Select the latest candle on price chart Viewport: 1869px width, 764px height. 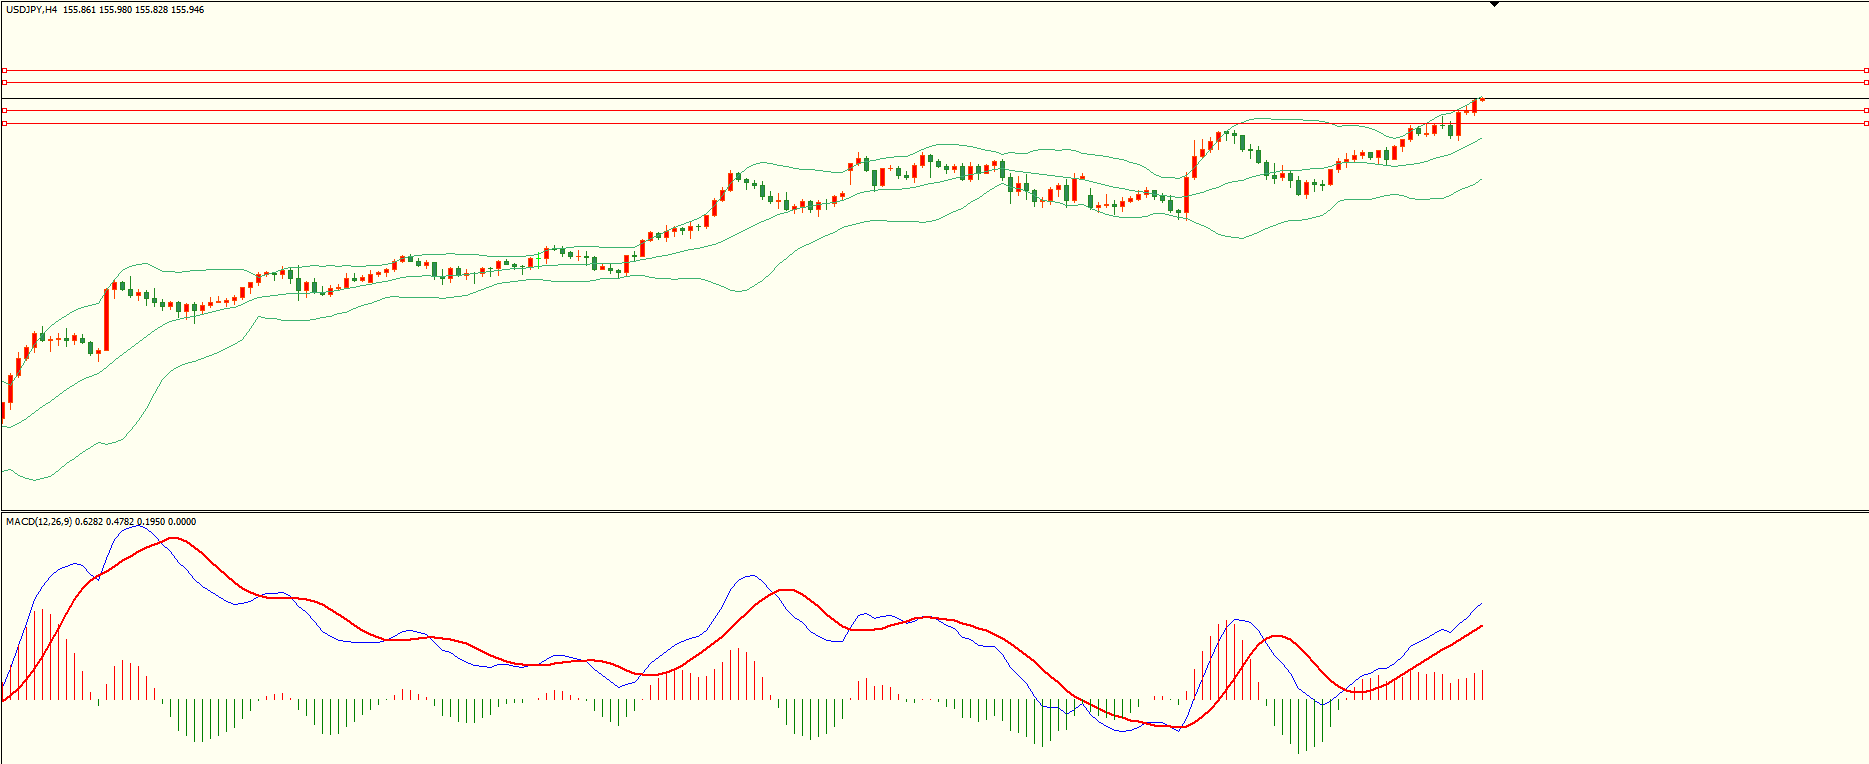tap(1481, 99)
